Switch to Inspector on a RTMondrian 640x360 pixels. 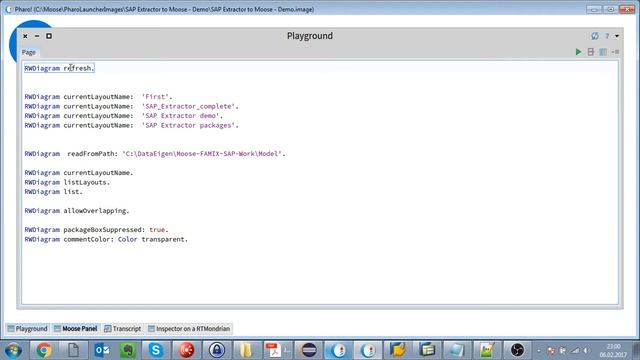(189, 329)
